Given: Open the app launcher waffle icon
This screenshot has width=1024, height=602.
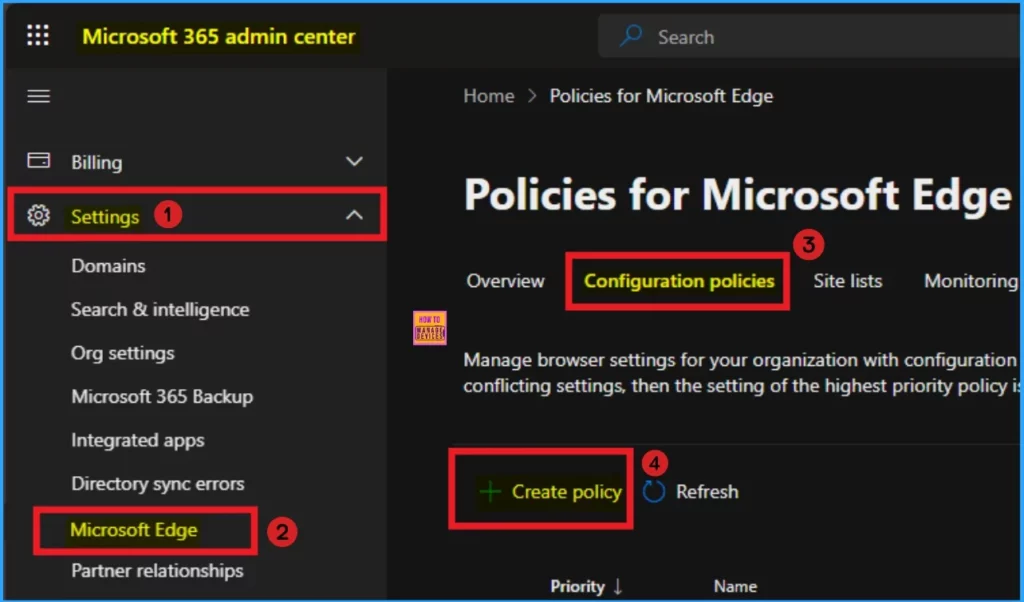Looking at the screenshot, I should [x=38, y=35].
